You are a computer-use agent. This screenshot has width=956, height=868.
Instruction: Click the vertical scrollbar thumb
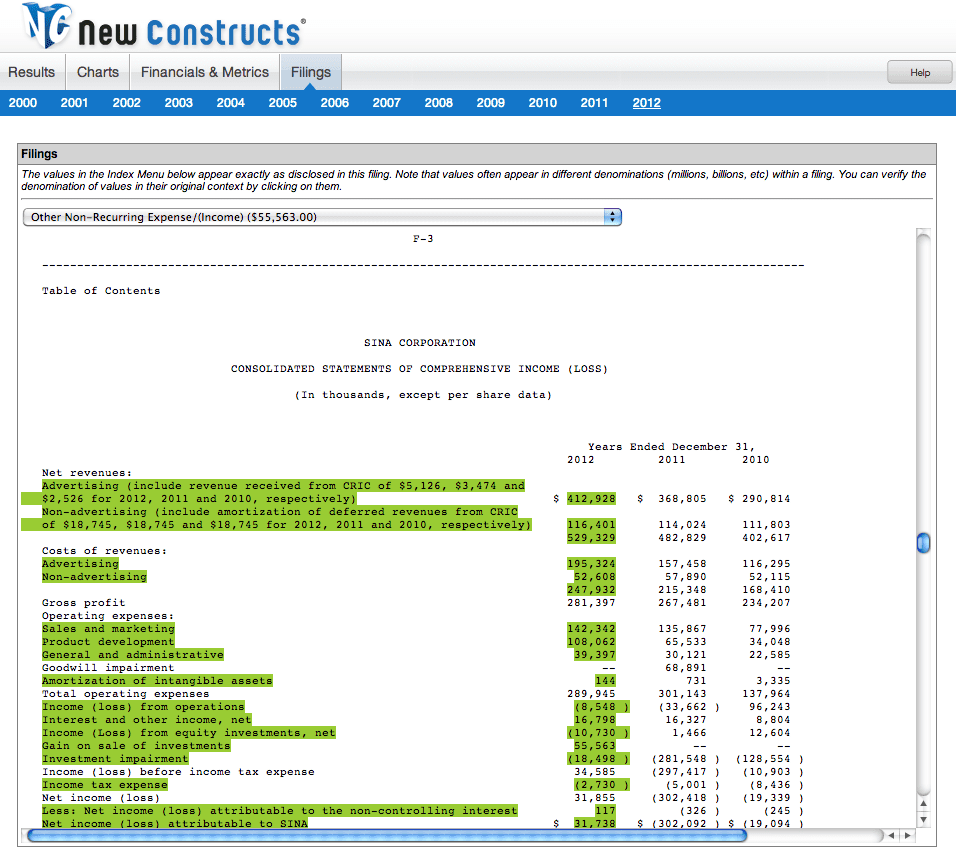pyautogui.click(x=924, y=542)
